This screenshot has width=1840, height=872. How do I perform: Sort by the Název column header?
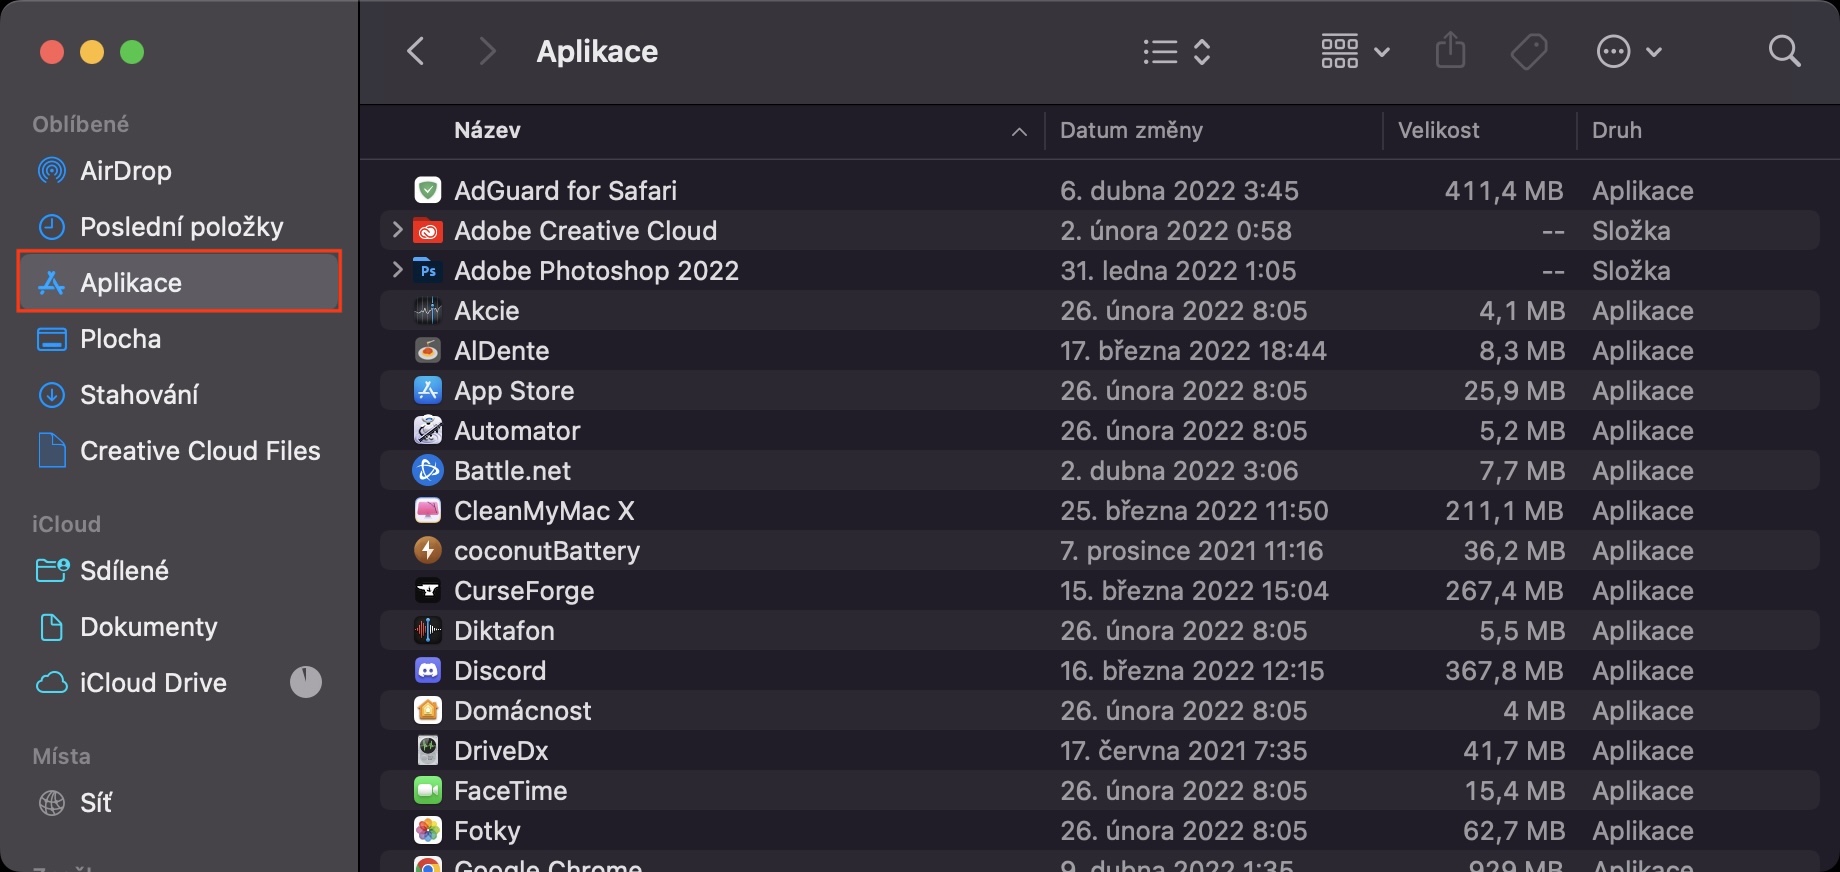point(487,130)
